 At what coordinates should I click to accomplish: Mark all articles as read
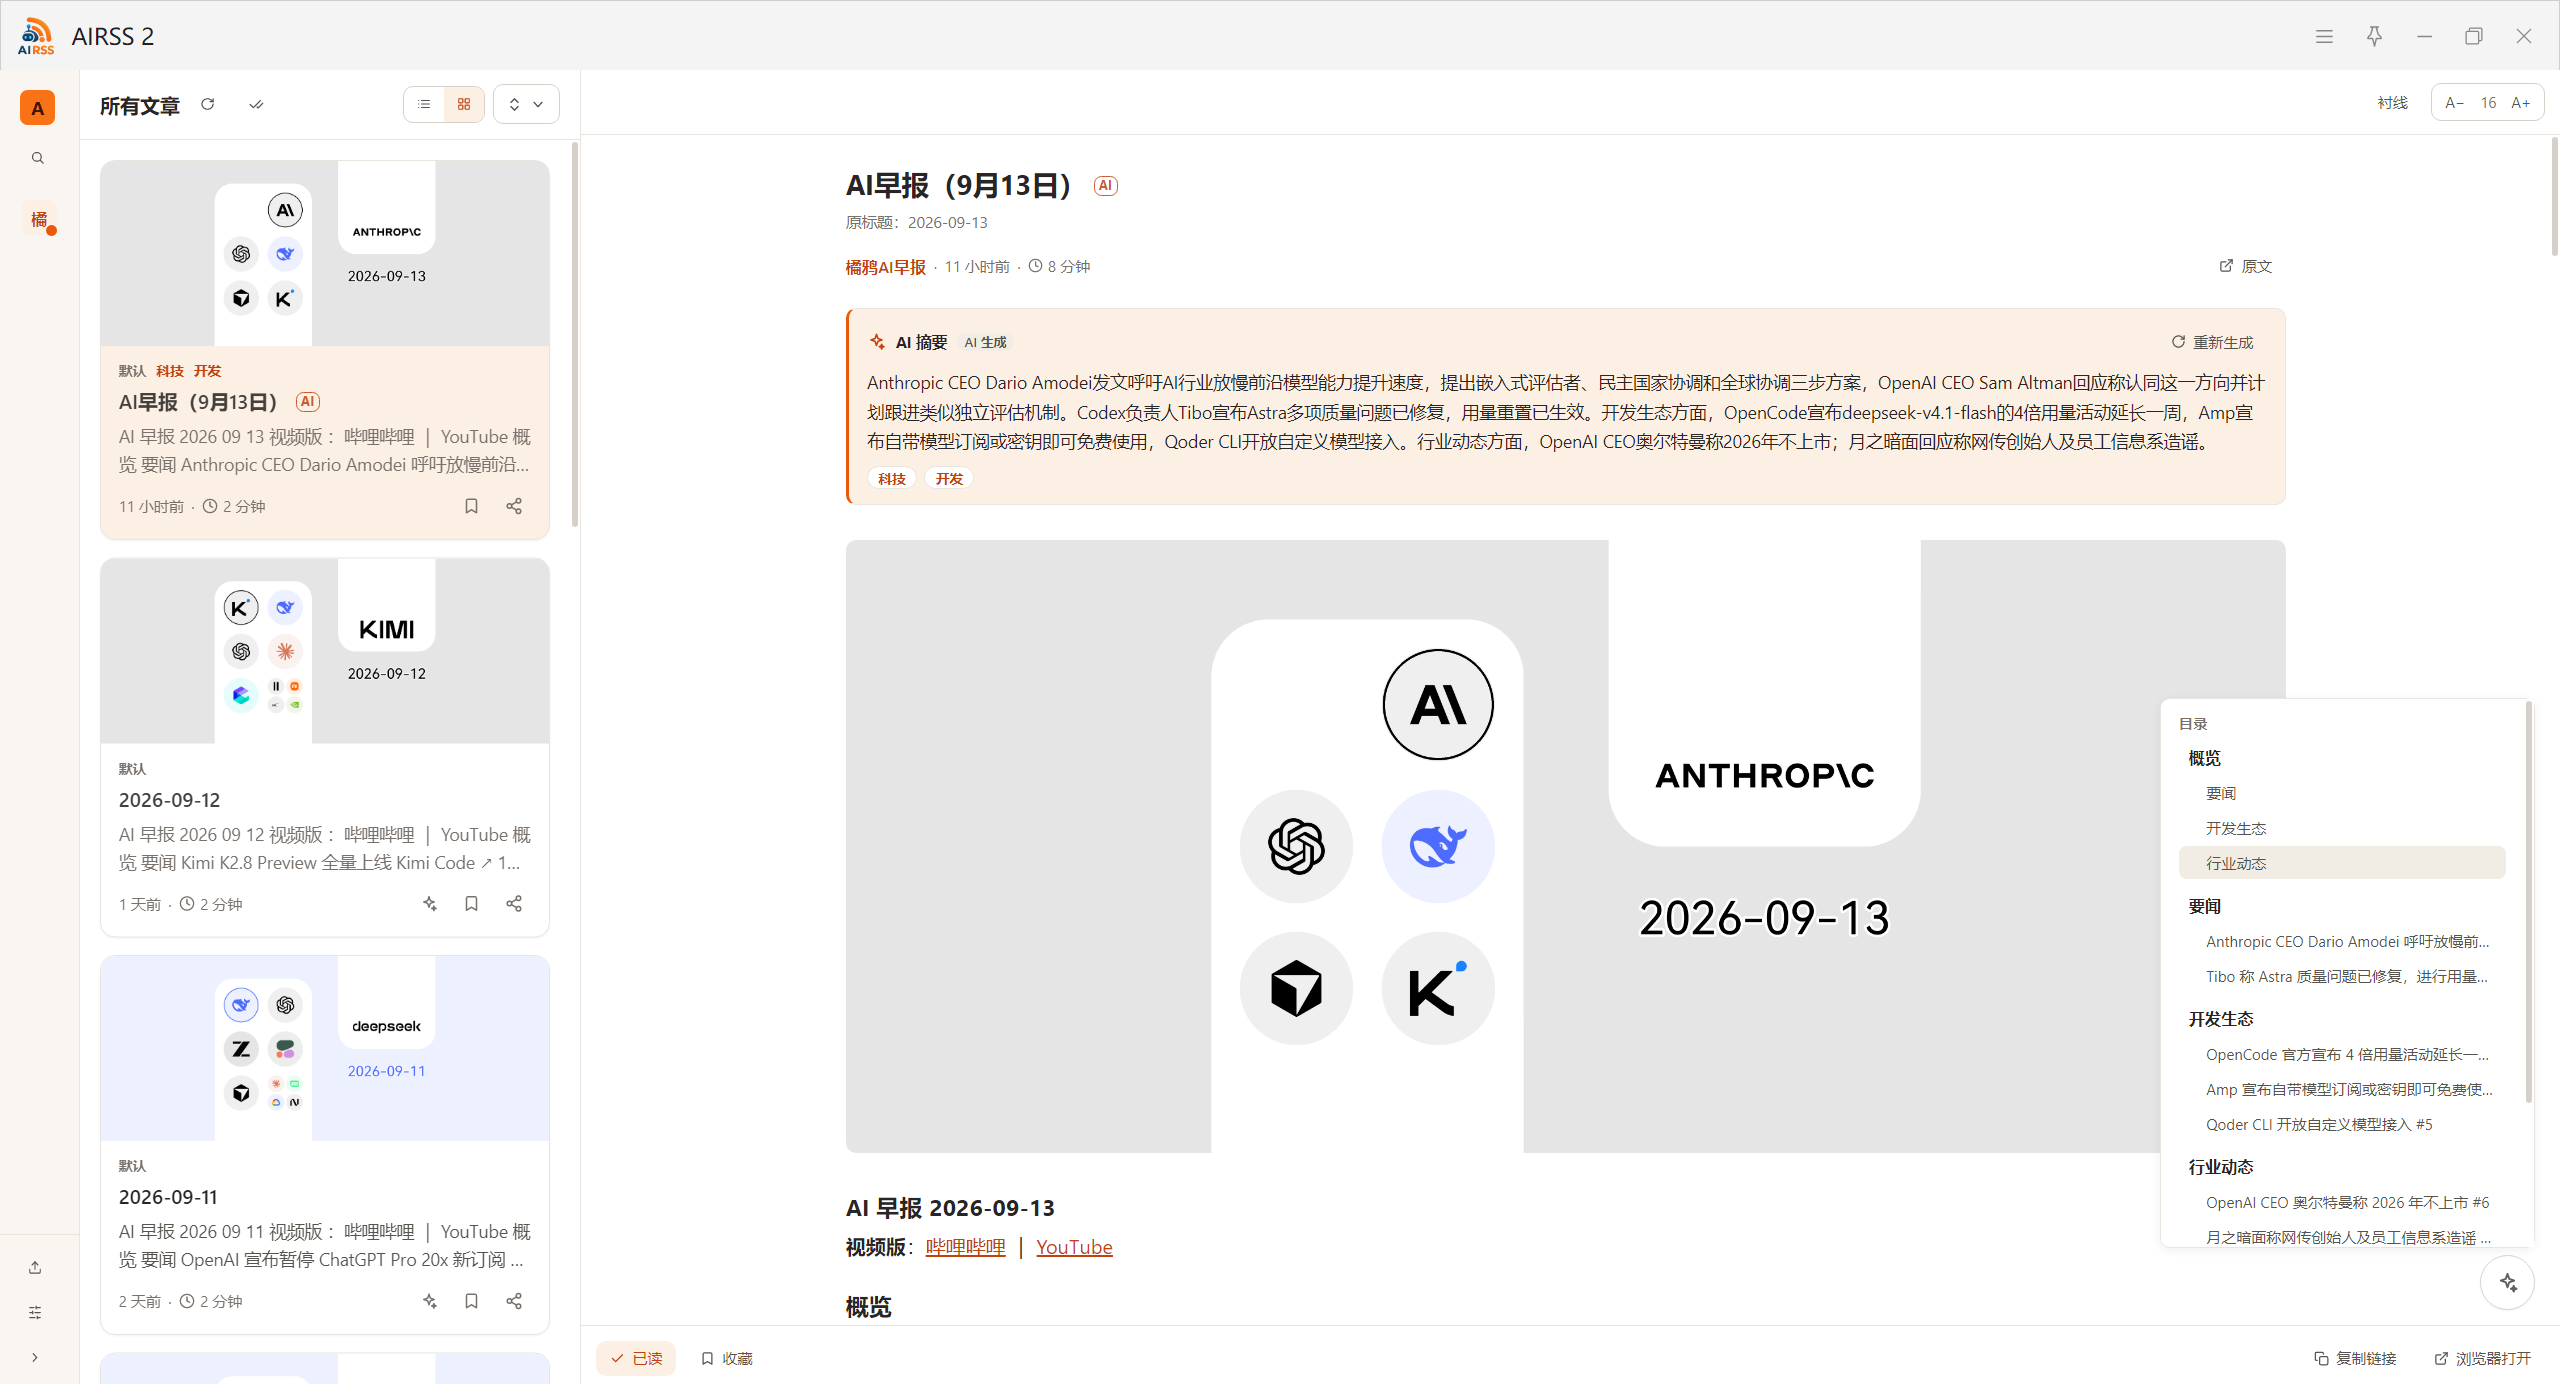pyautogui.click(x=256, y=104)
